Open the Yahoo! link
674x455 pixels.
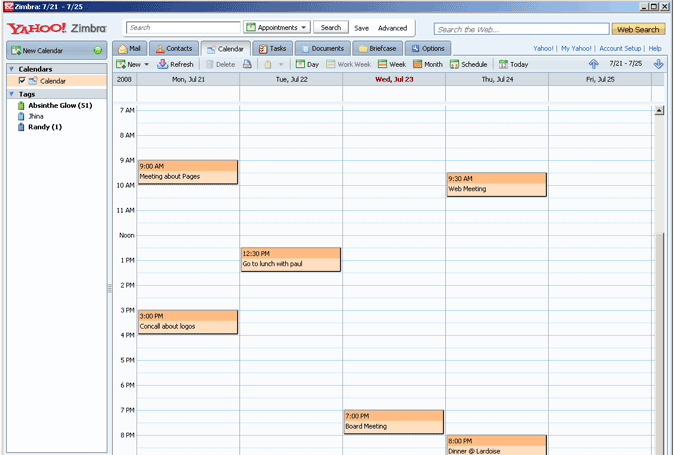coord(543,49)
